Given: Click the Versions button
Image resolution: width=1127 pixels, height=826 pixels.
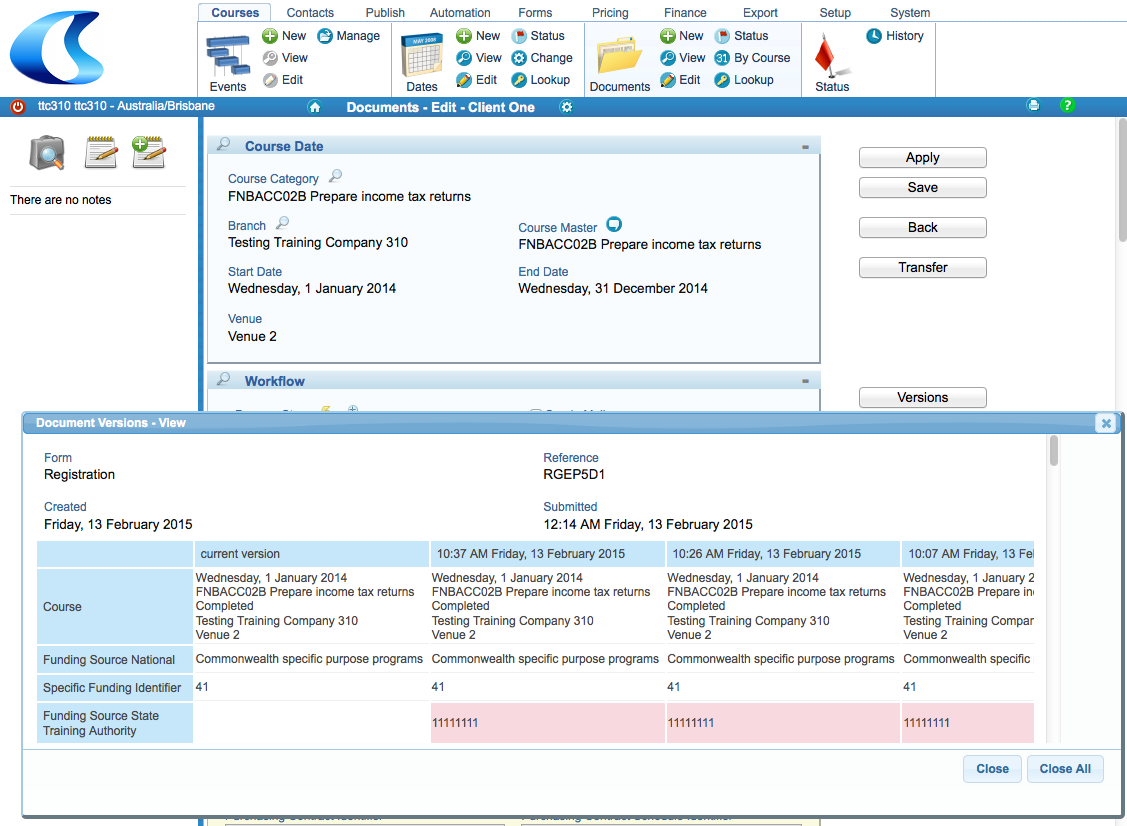Looking at the screenshot, I should click(x=922, y=398).
